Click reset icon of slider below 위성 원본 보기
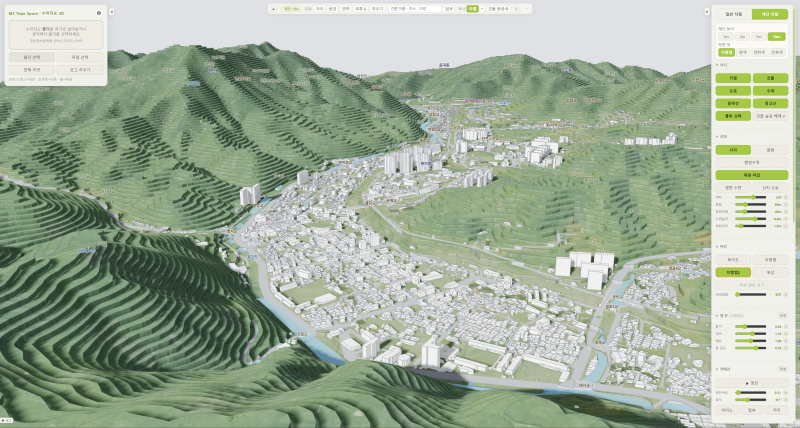The height and width of the screenshot is (428, 800). point(786,294)
